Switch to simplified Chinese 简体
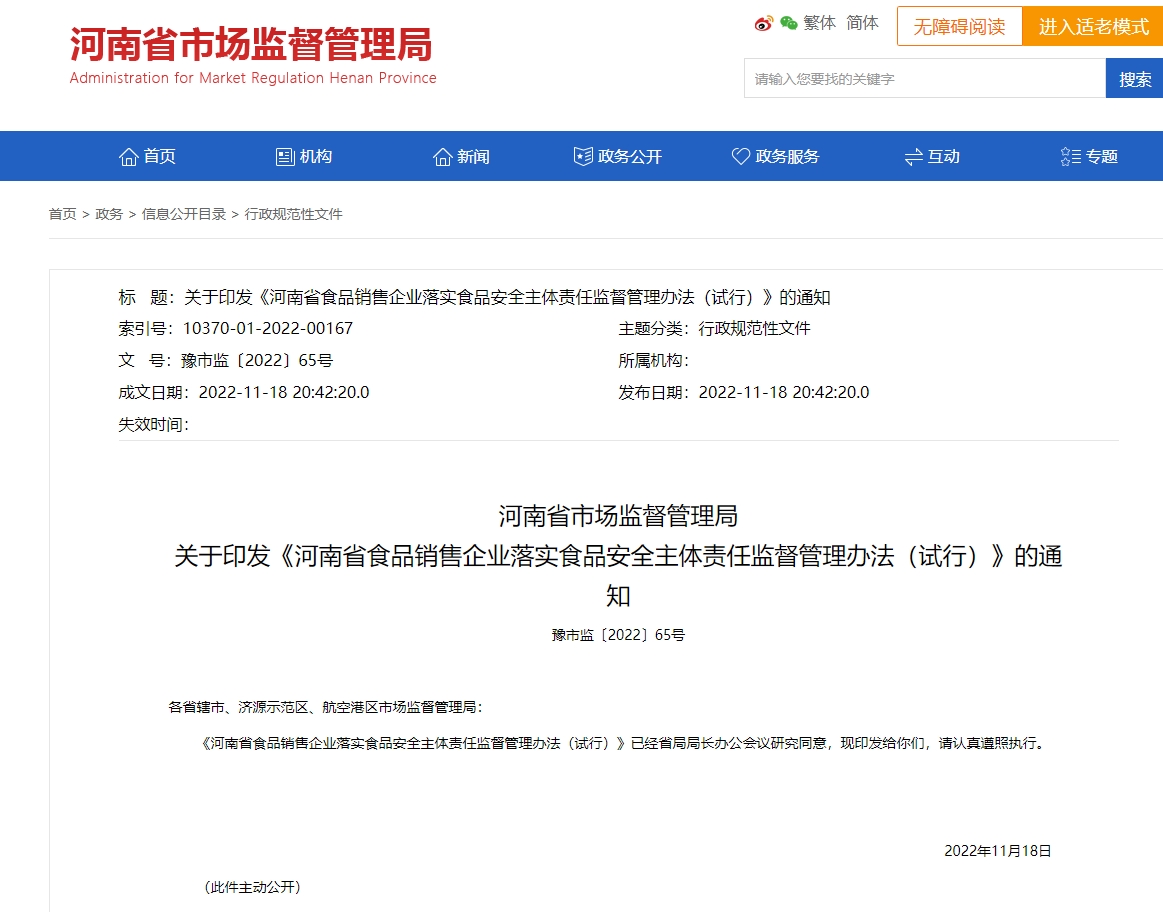Screen dimensions: 1163x912 tap(862, 23)
